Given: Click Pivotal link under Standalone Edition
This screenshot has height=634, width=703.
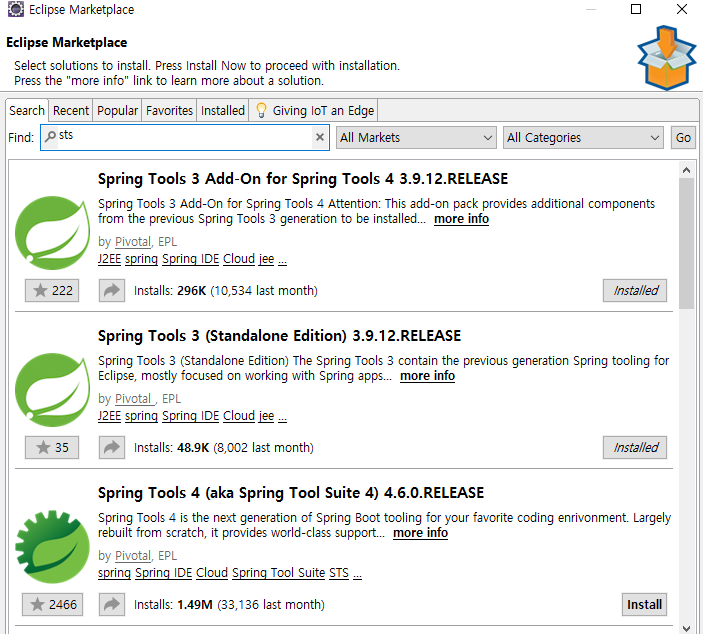Looking at the screenshot, I should pyautogui.click(x=133, y=399).
